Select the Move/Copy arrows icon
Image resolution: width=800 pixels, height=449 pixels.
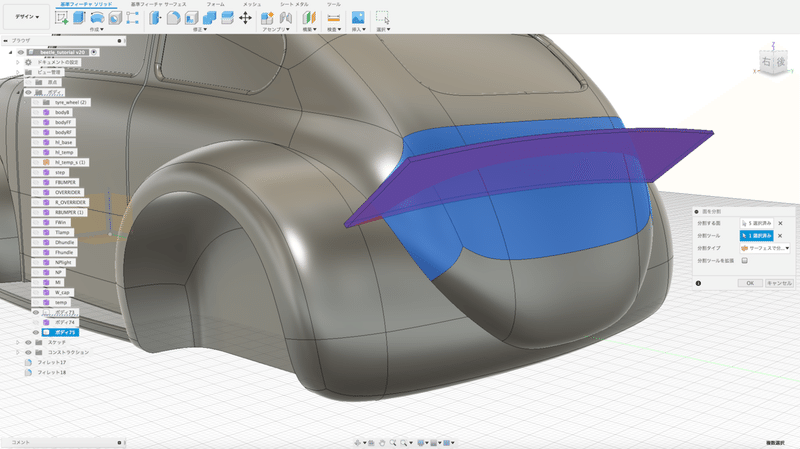(x=245, y=18)
